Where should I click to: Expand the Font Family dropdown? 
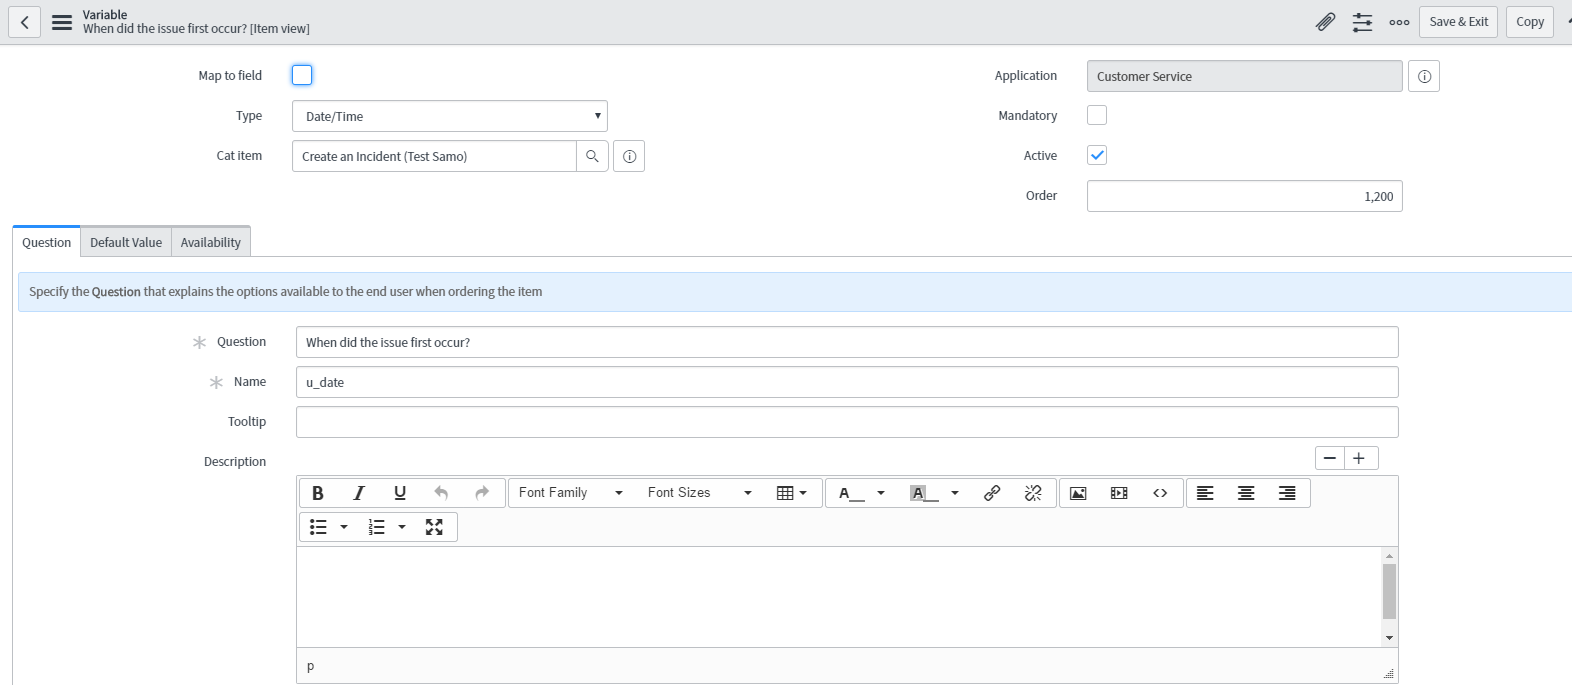click(570, 493)
